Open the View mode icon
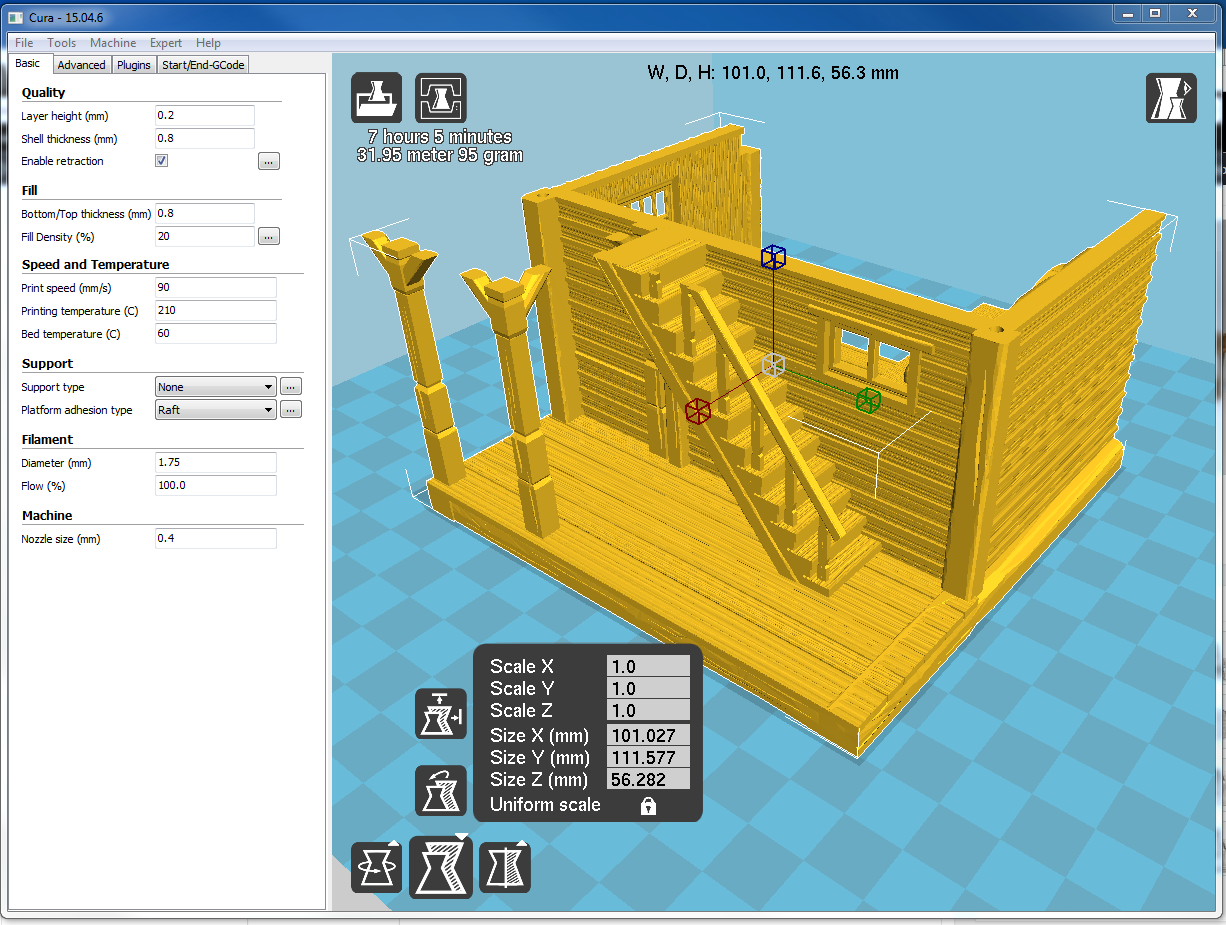This screenshot has width=1226, height=925. [1171, 98]
